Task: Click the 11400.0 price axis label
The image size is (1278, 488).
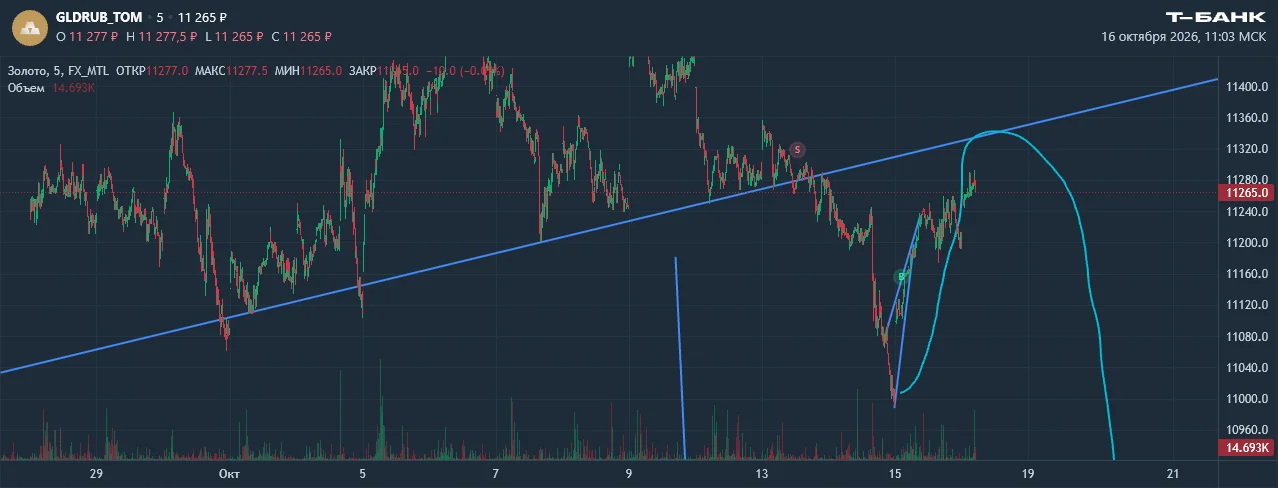Action: point(1248,88)
